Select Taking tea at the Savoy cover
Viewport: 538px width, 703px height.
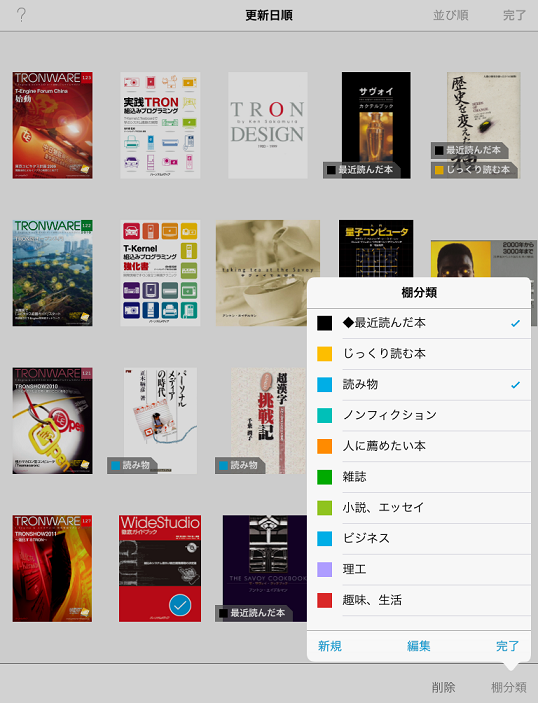tap(268, 273)
